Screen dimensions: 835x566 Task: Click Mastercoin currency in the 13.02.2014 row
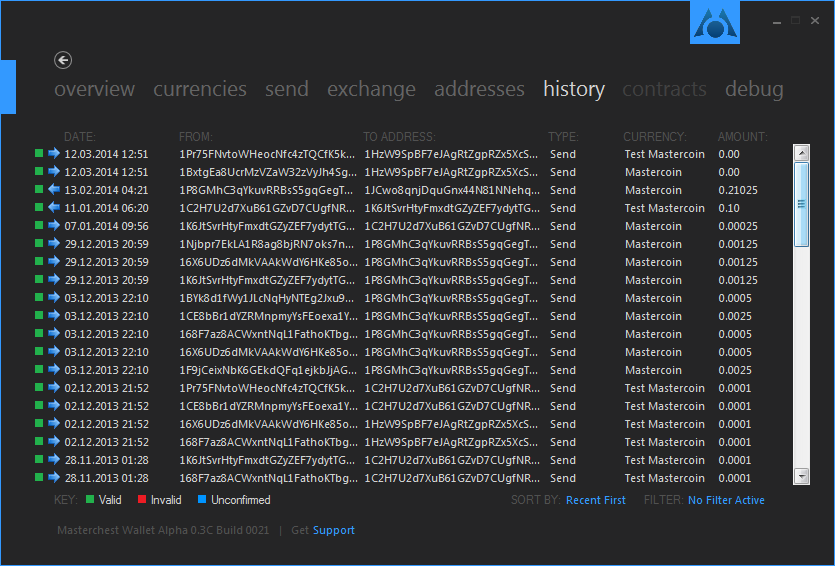coord(653,190)
